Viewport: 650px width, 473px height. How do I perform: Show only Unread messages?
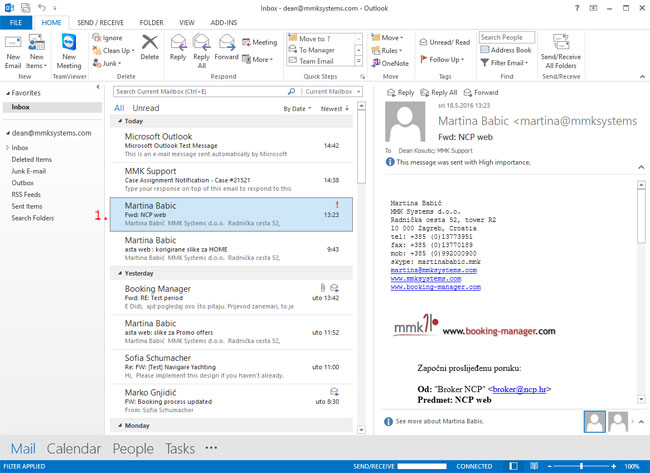click(146, 108)
